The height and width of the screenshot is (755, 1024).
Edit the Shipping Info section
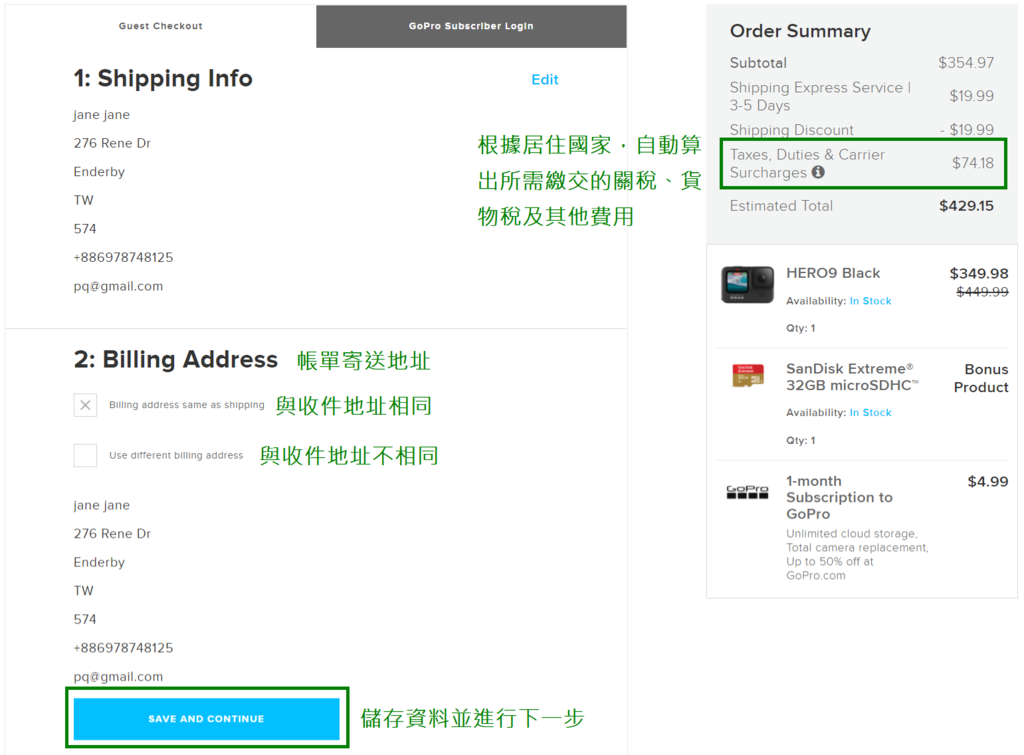(x=545, y=80)
